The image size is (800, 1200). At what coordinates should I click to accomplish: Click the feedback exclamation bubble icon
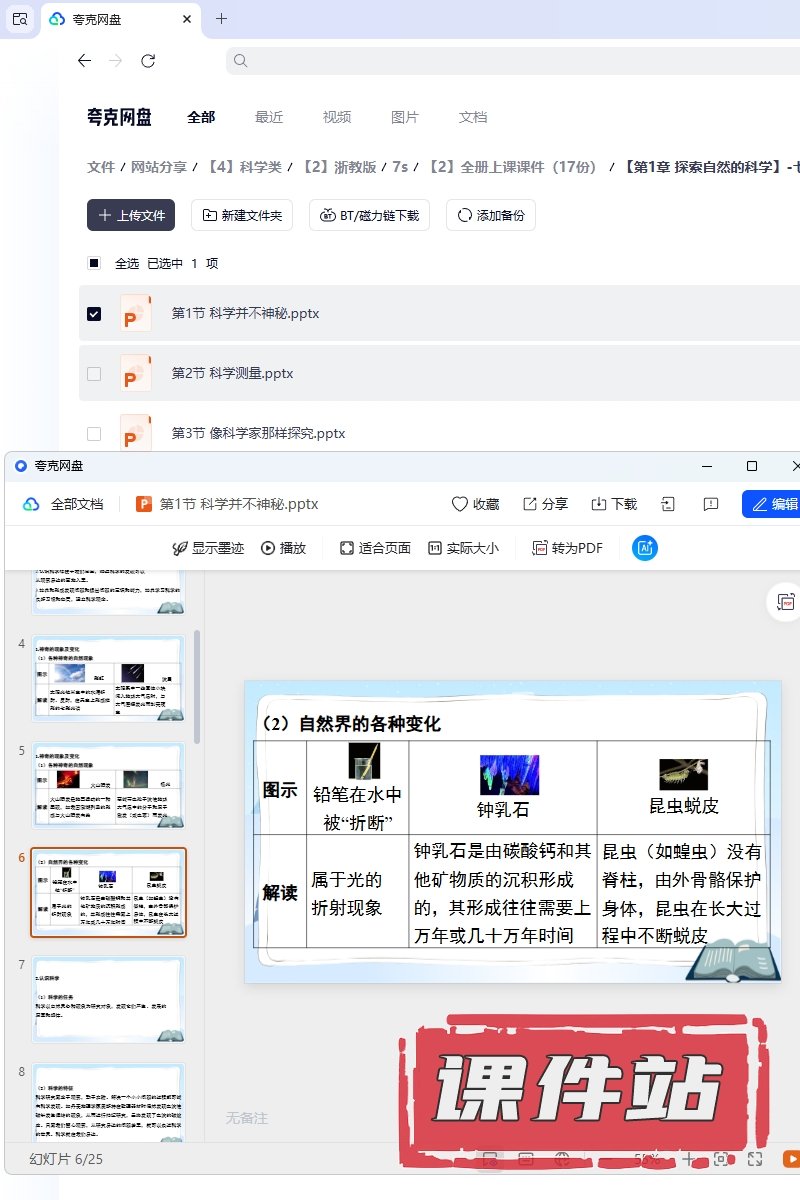pyautogui.click(x=711, y=504)
